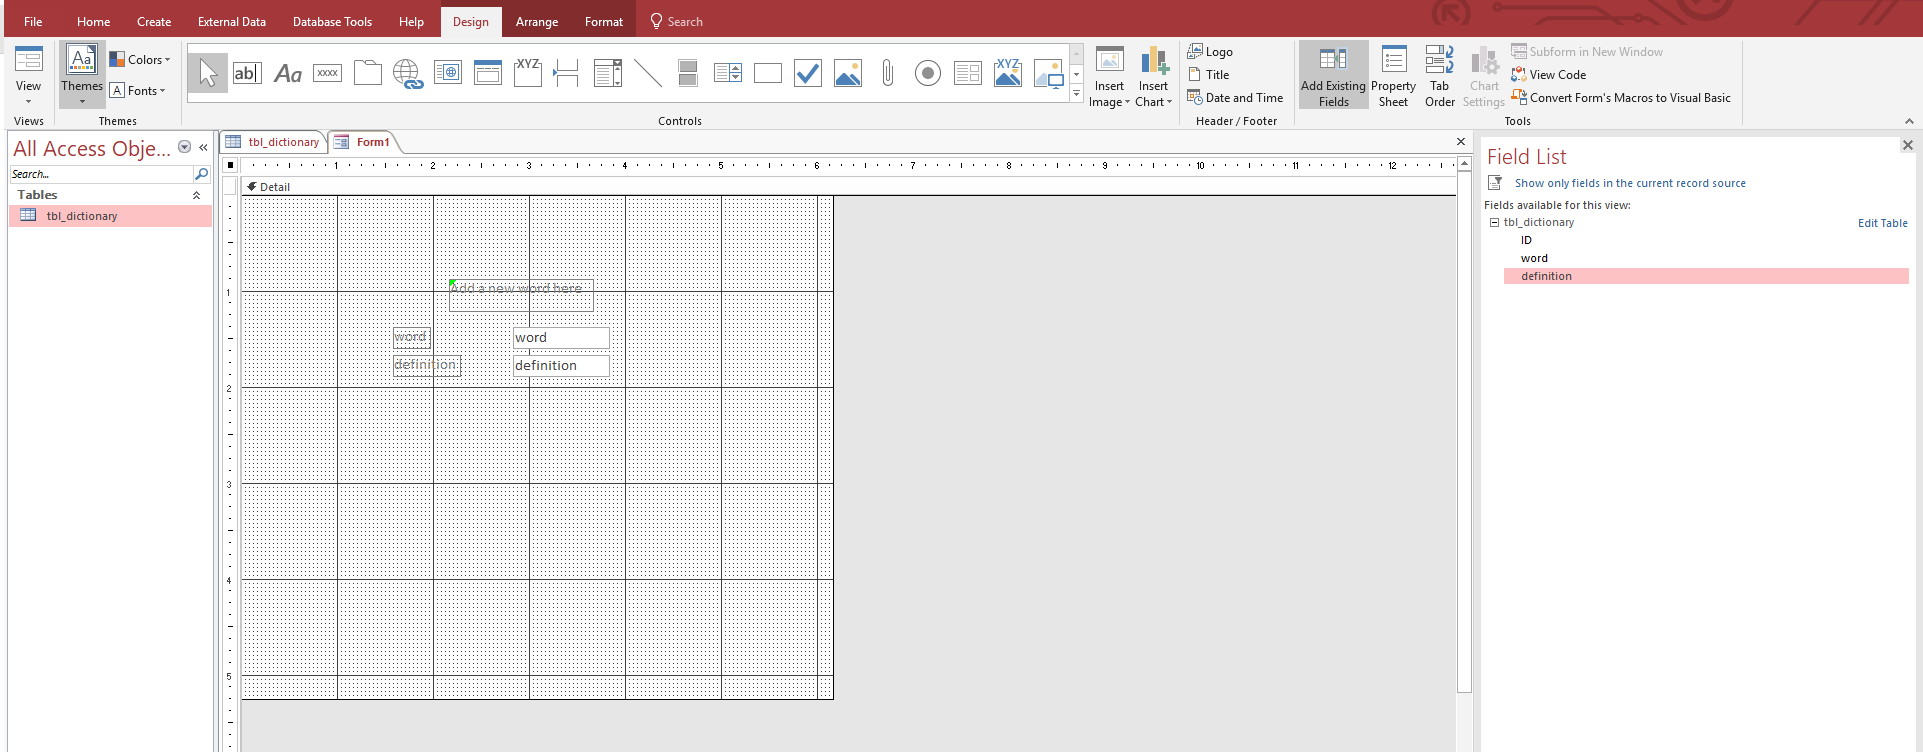
Task: Select the definition text box on the form
Action: click(561, 366)
